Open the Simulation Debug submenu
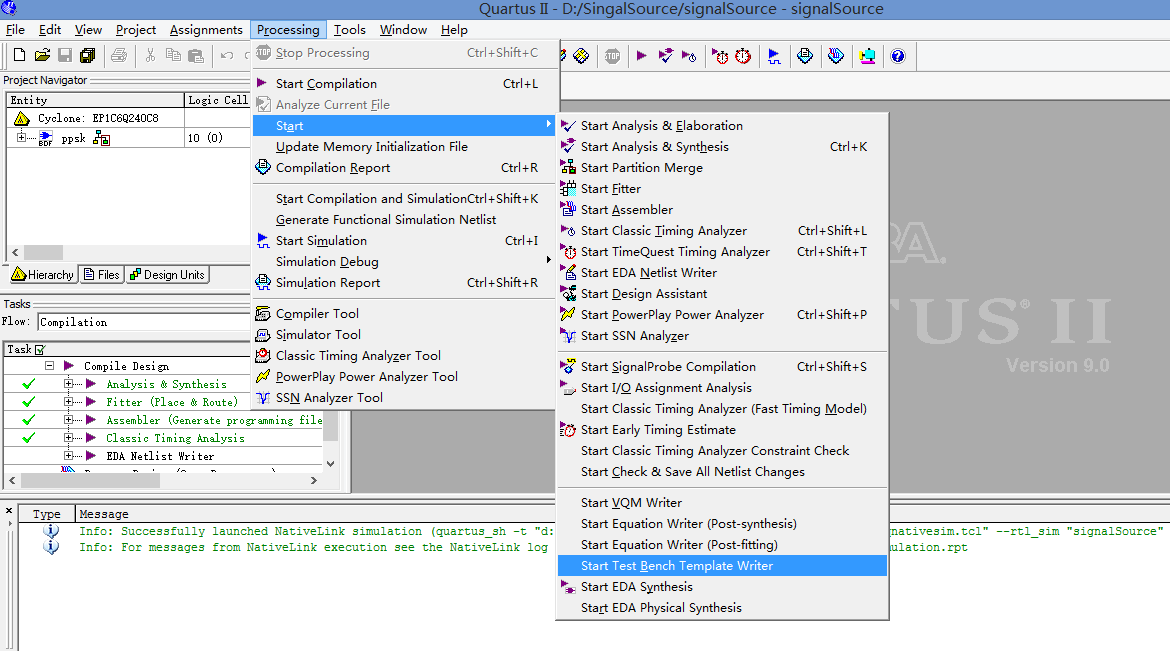Image resolution: width=1170 pixels, height=651 pixels. (x=406, y=261)
